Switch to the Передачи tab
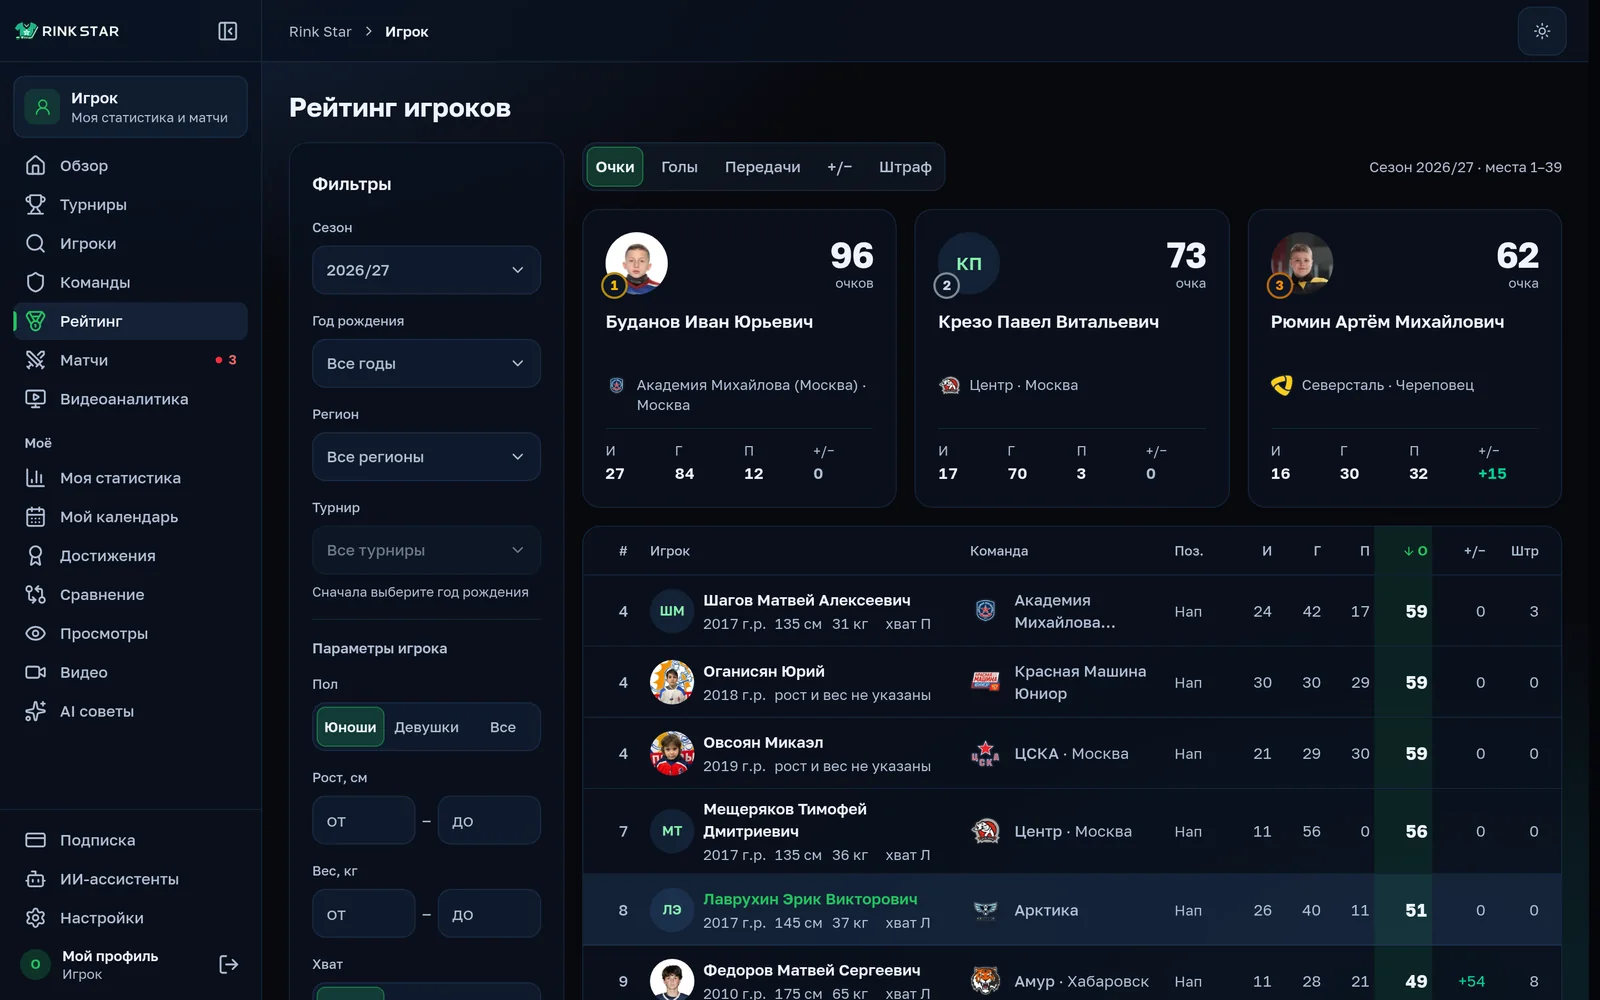Screen dimensions: 1600x1000 [763, 167]
